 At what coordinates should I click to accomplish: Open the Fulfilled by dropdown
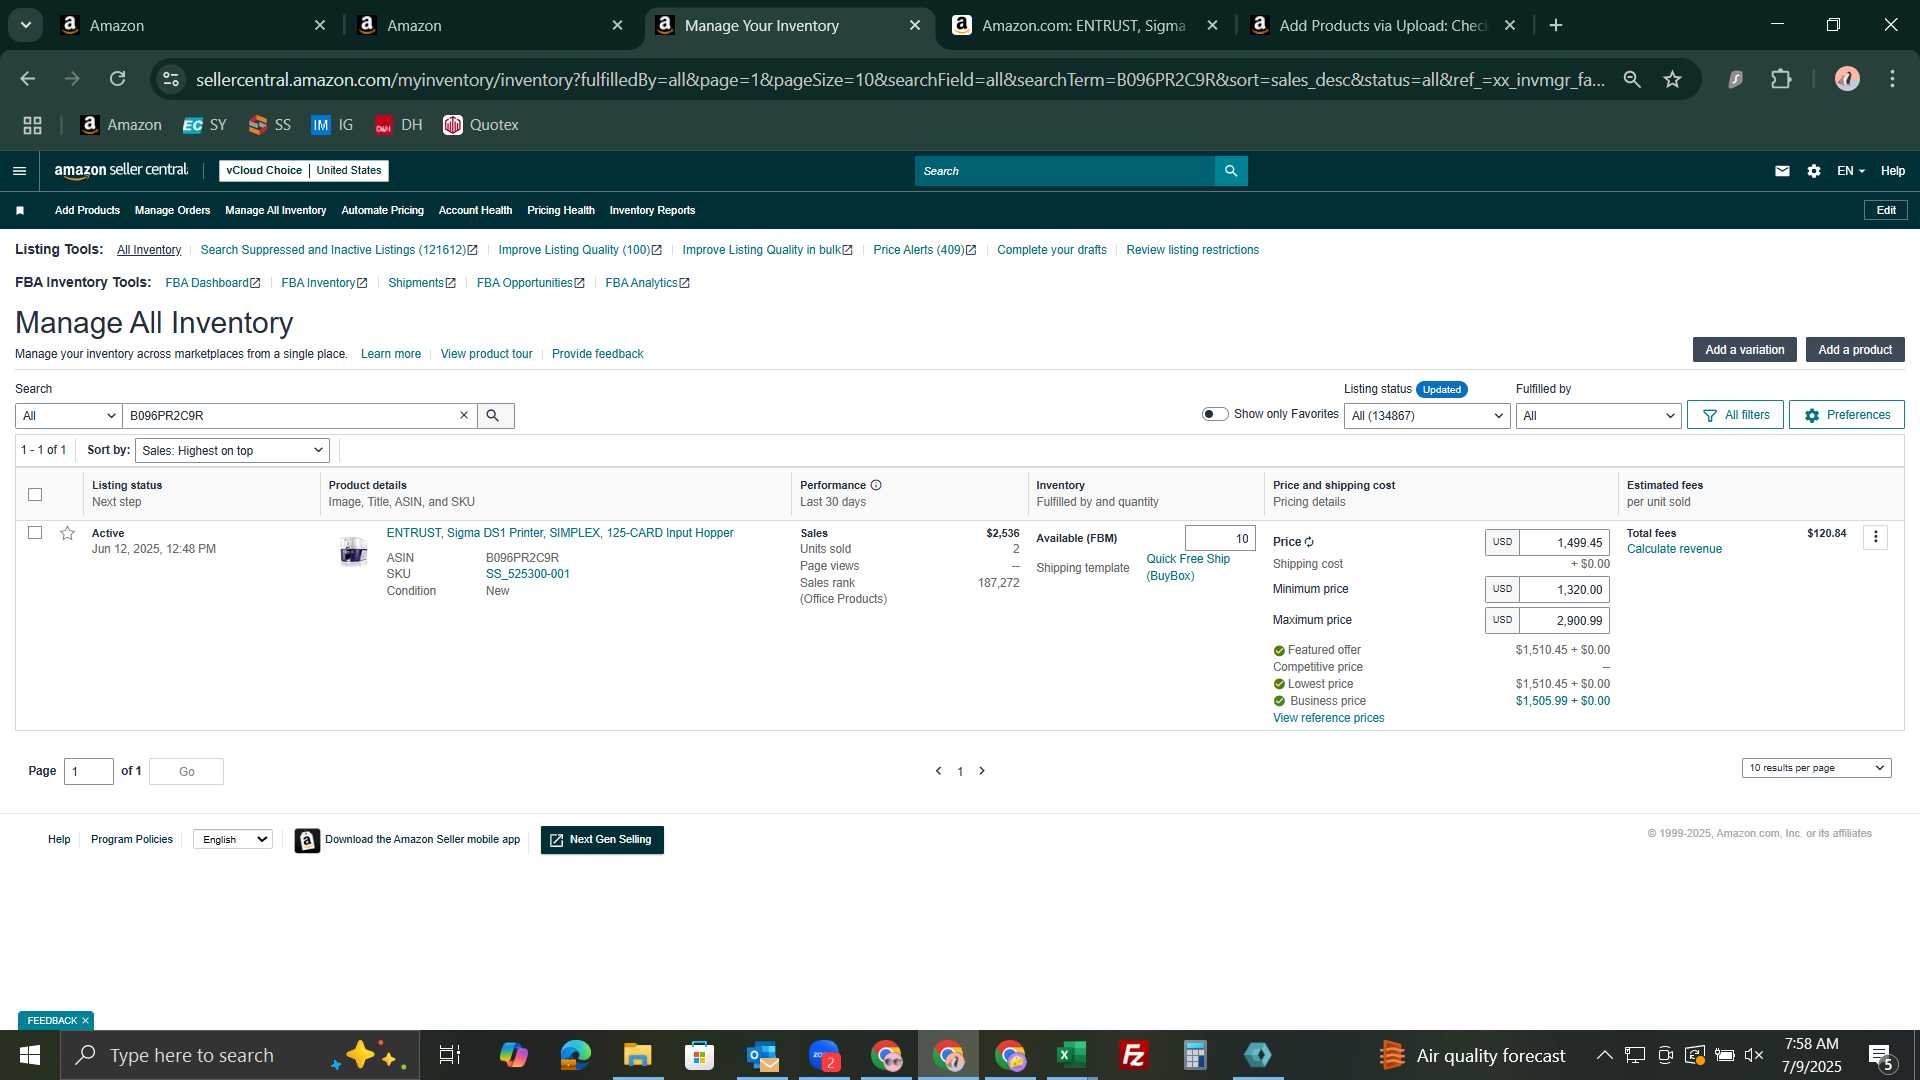pos(1598,416)
